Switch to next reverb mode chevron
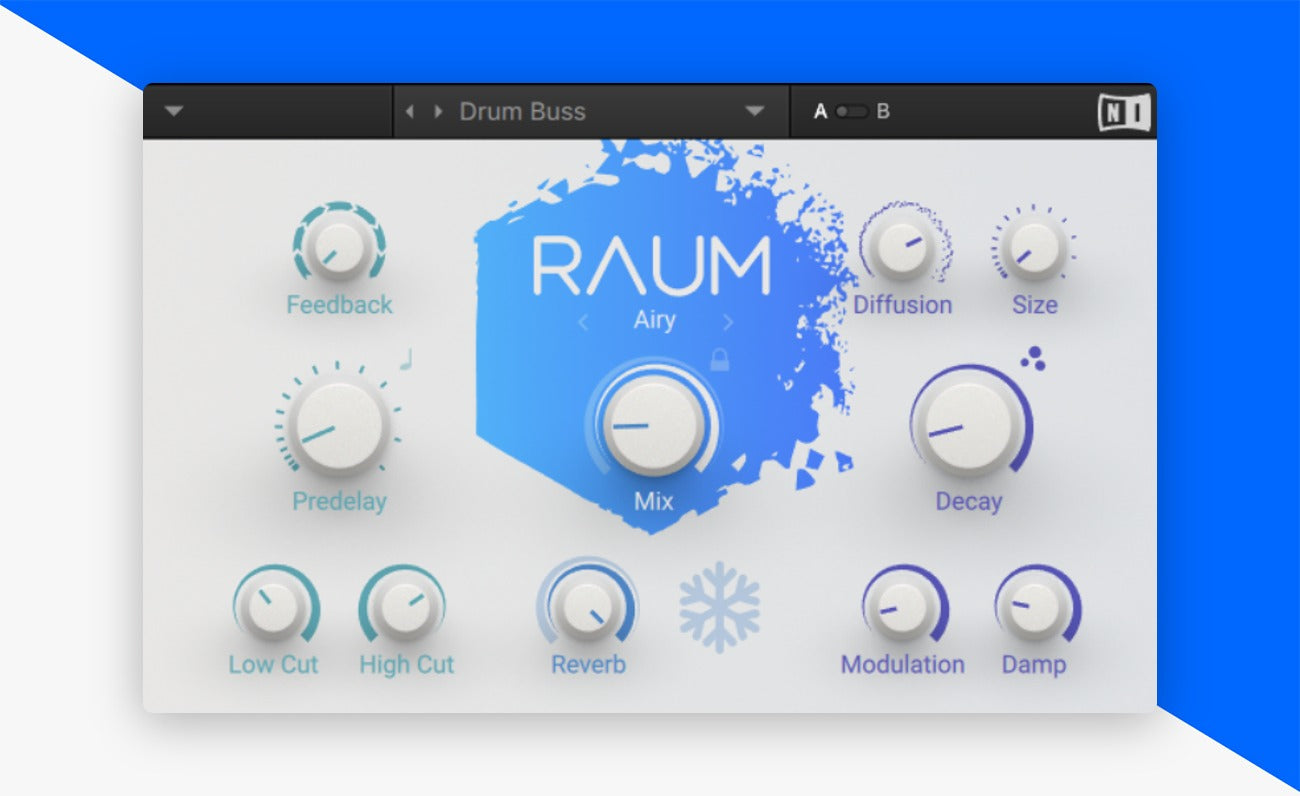Viewport: 1300px width, 796px height. coord(727,322)
